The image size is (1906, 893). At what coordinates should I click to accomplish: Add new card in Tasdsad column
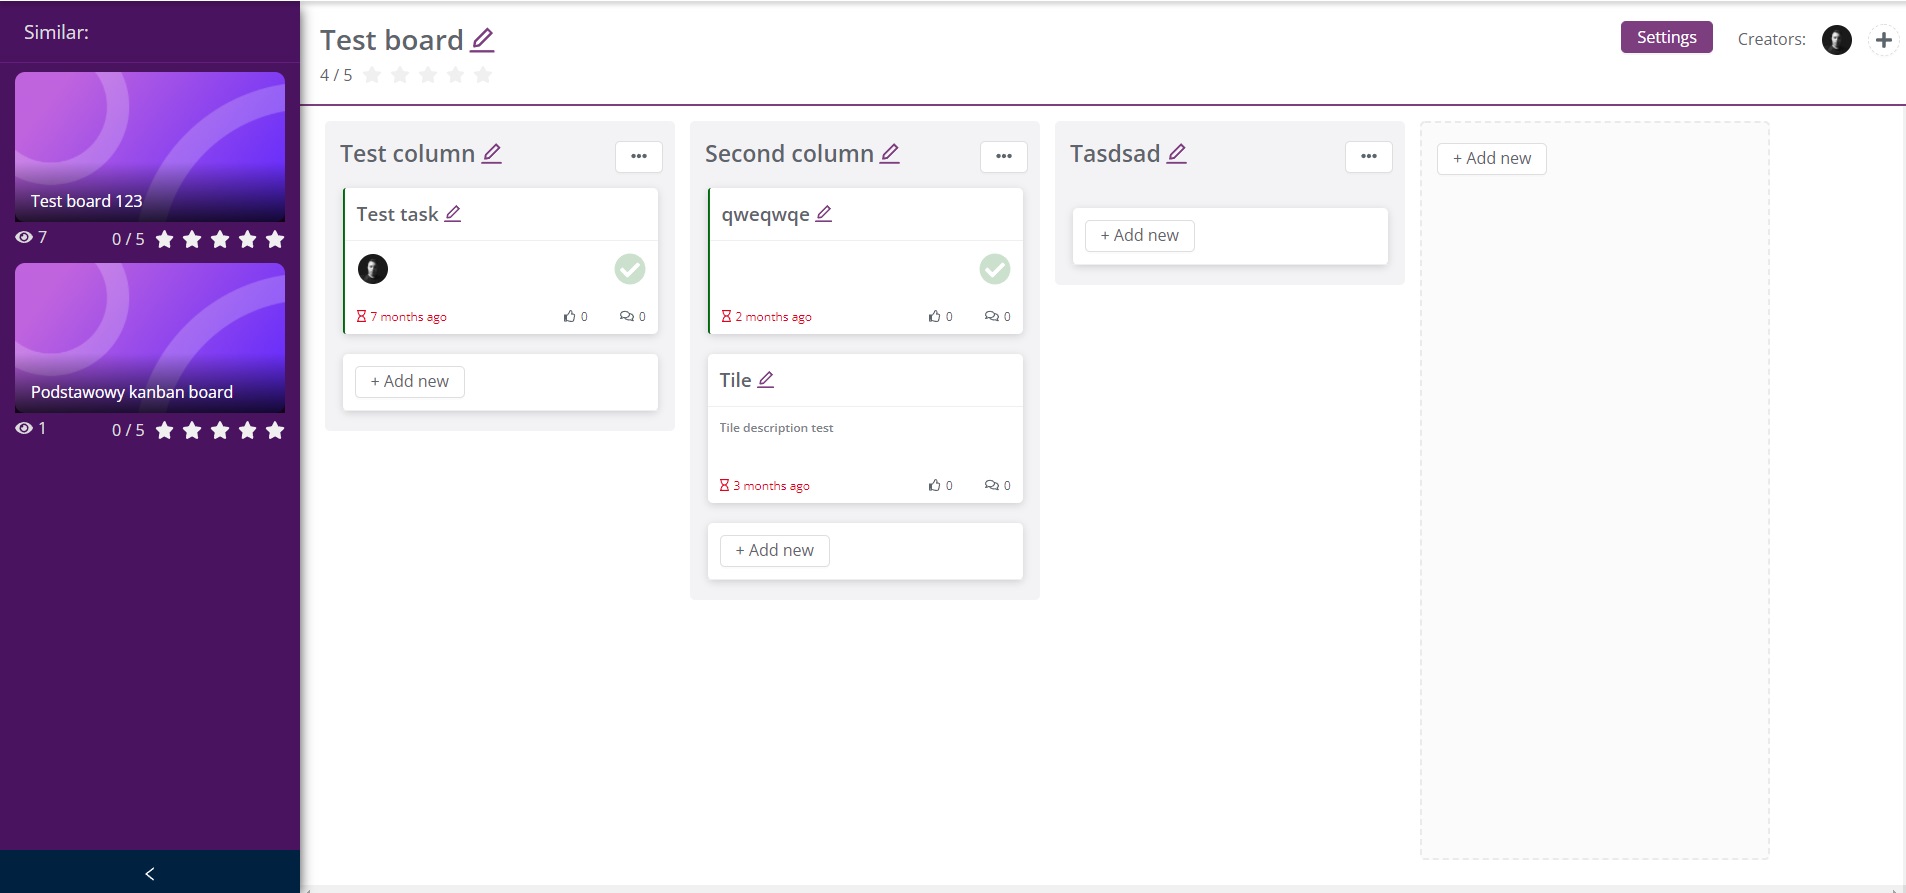[1139, 236]
